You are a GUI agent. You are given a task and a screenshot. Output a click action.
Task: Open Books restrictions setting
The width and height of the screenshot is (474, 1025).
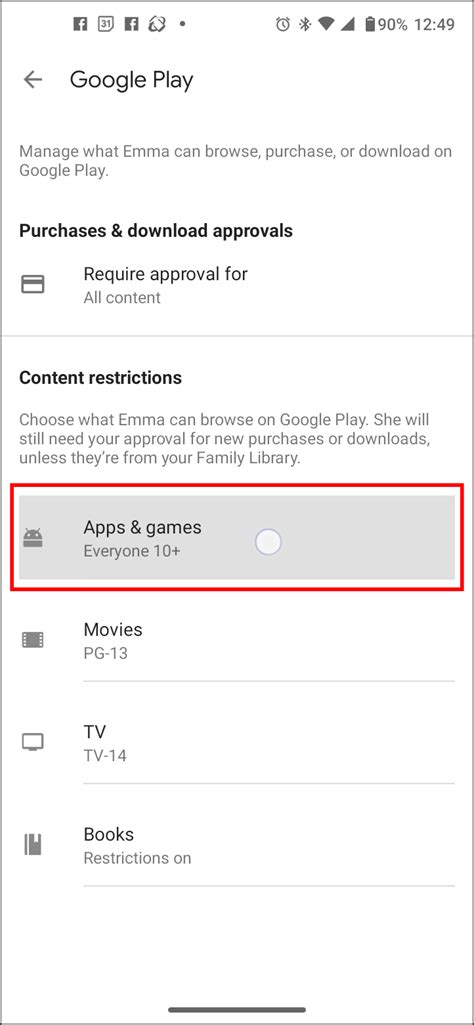[237, 845]
